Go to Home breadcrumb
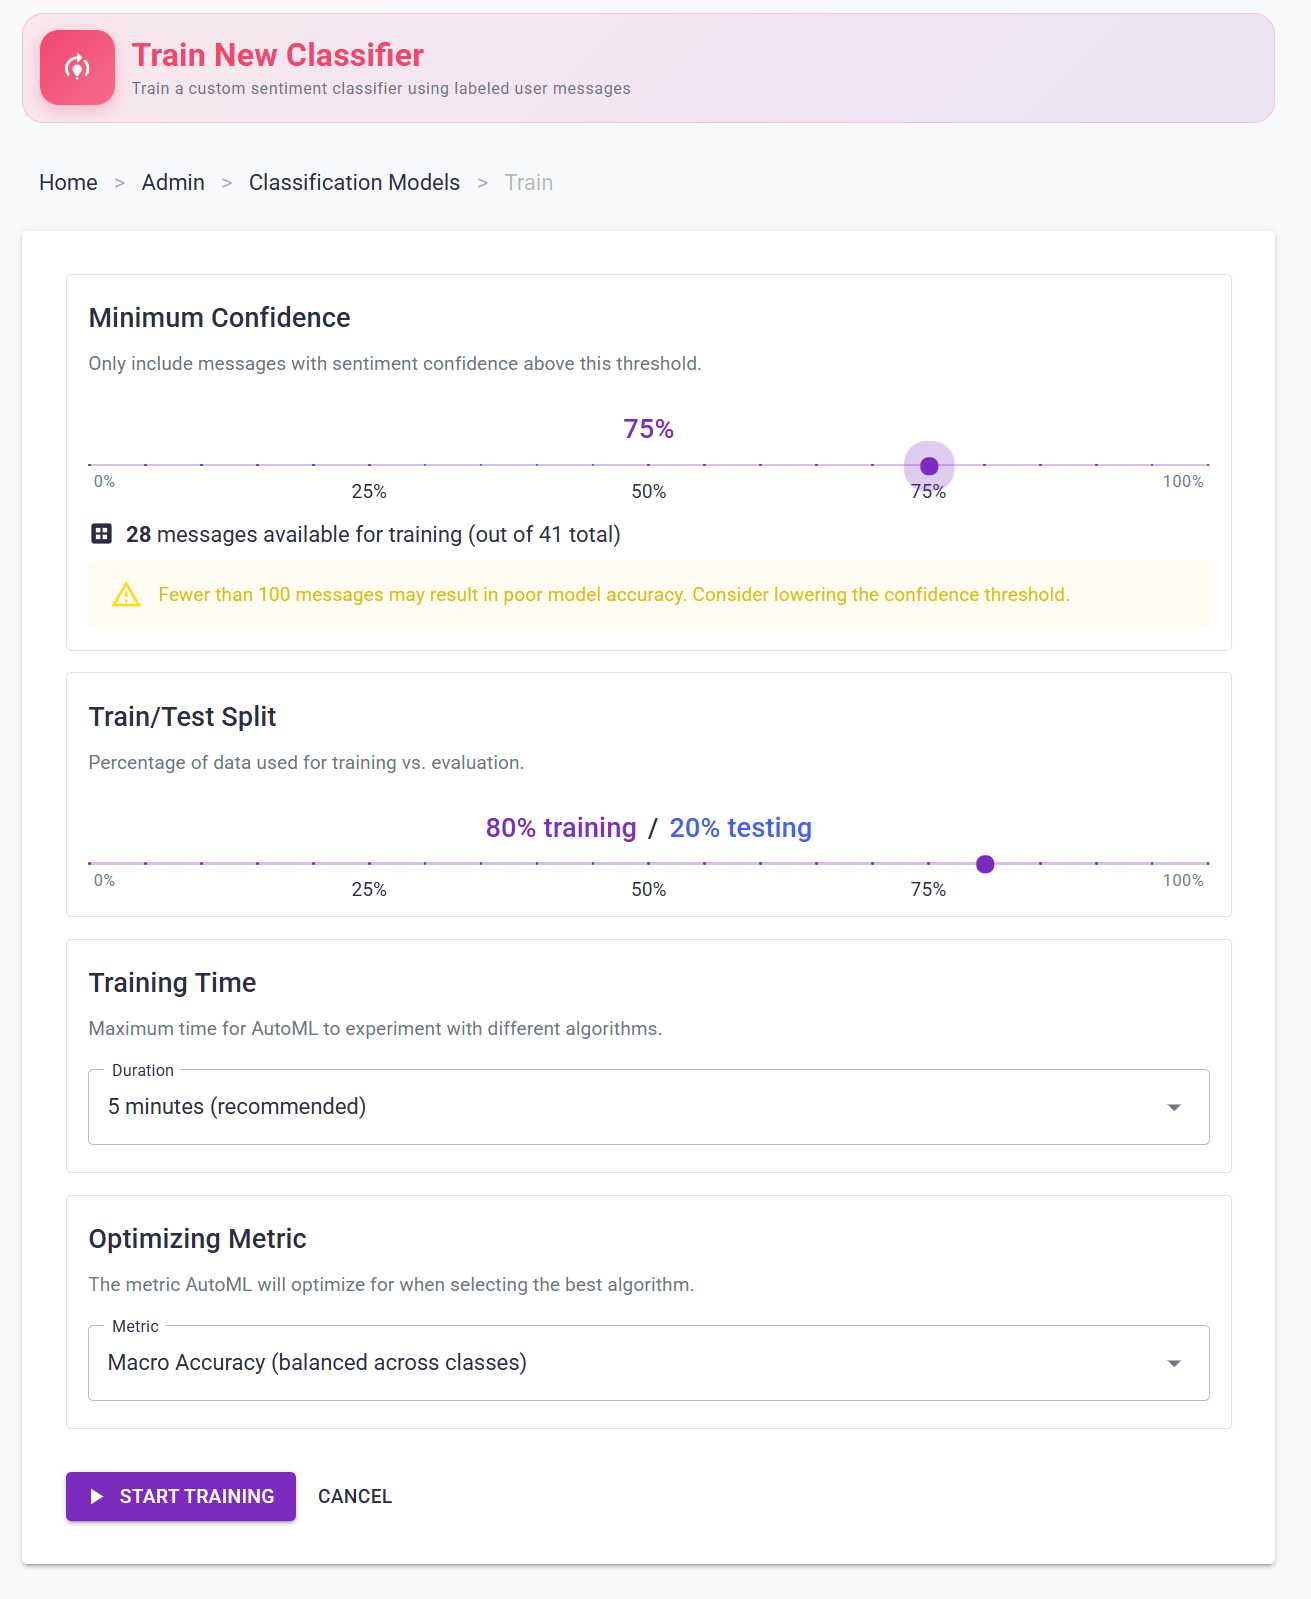The height and width of the screenshot is (1599, 1311). [68, 182]
